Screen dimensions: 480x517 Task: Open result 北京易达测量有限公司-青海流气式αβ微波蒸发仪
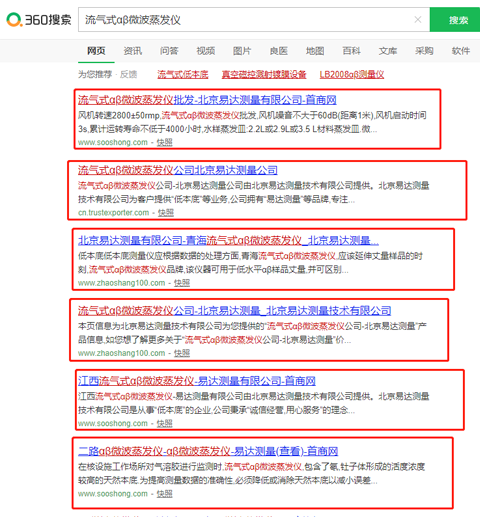pos(228,240)
